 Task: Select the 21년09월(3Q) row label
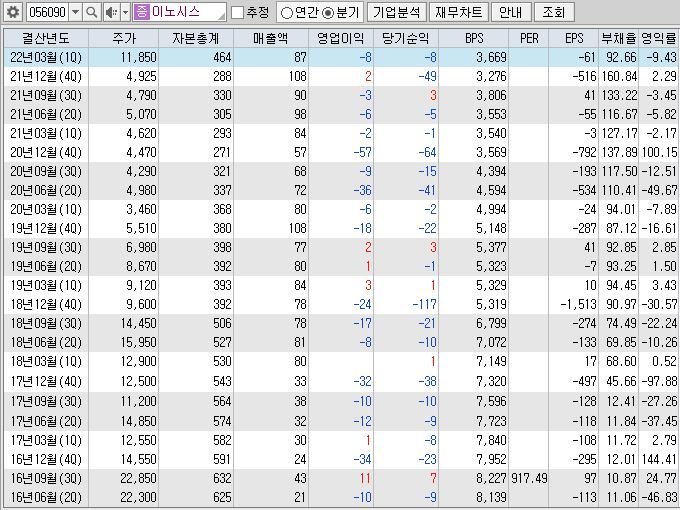(46, 95)
